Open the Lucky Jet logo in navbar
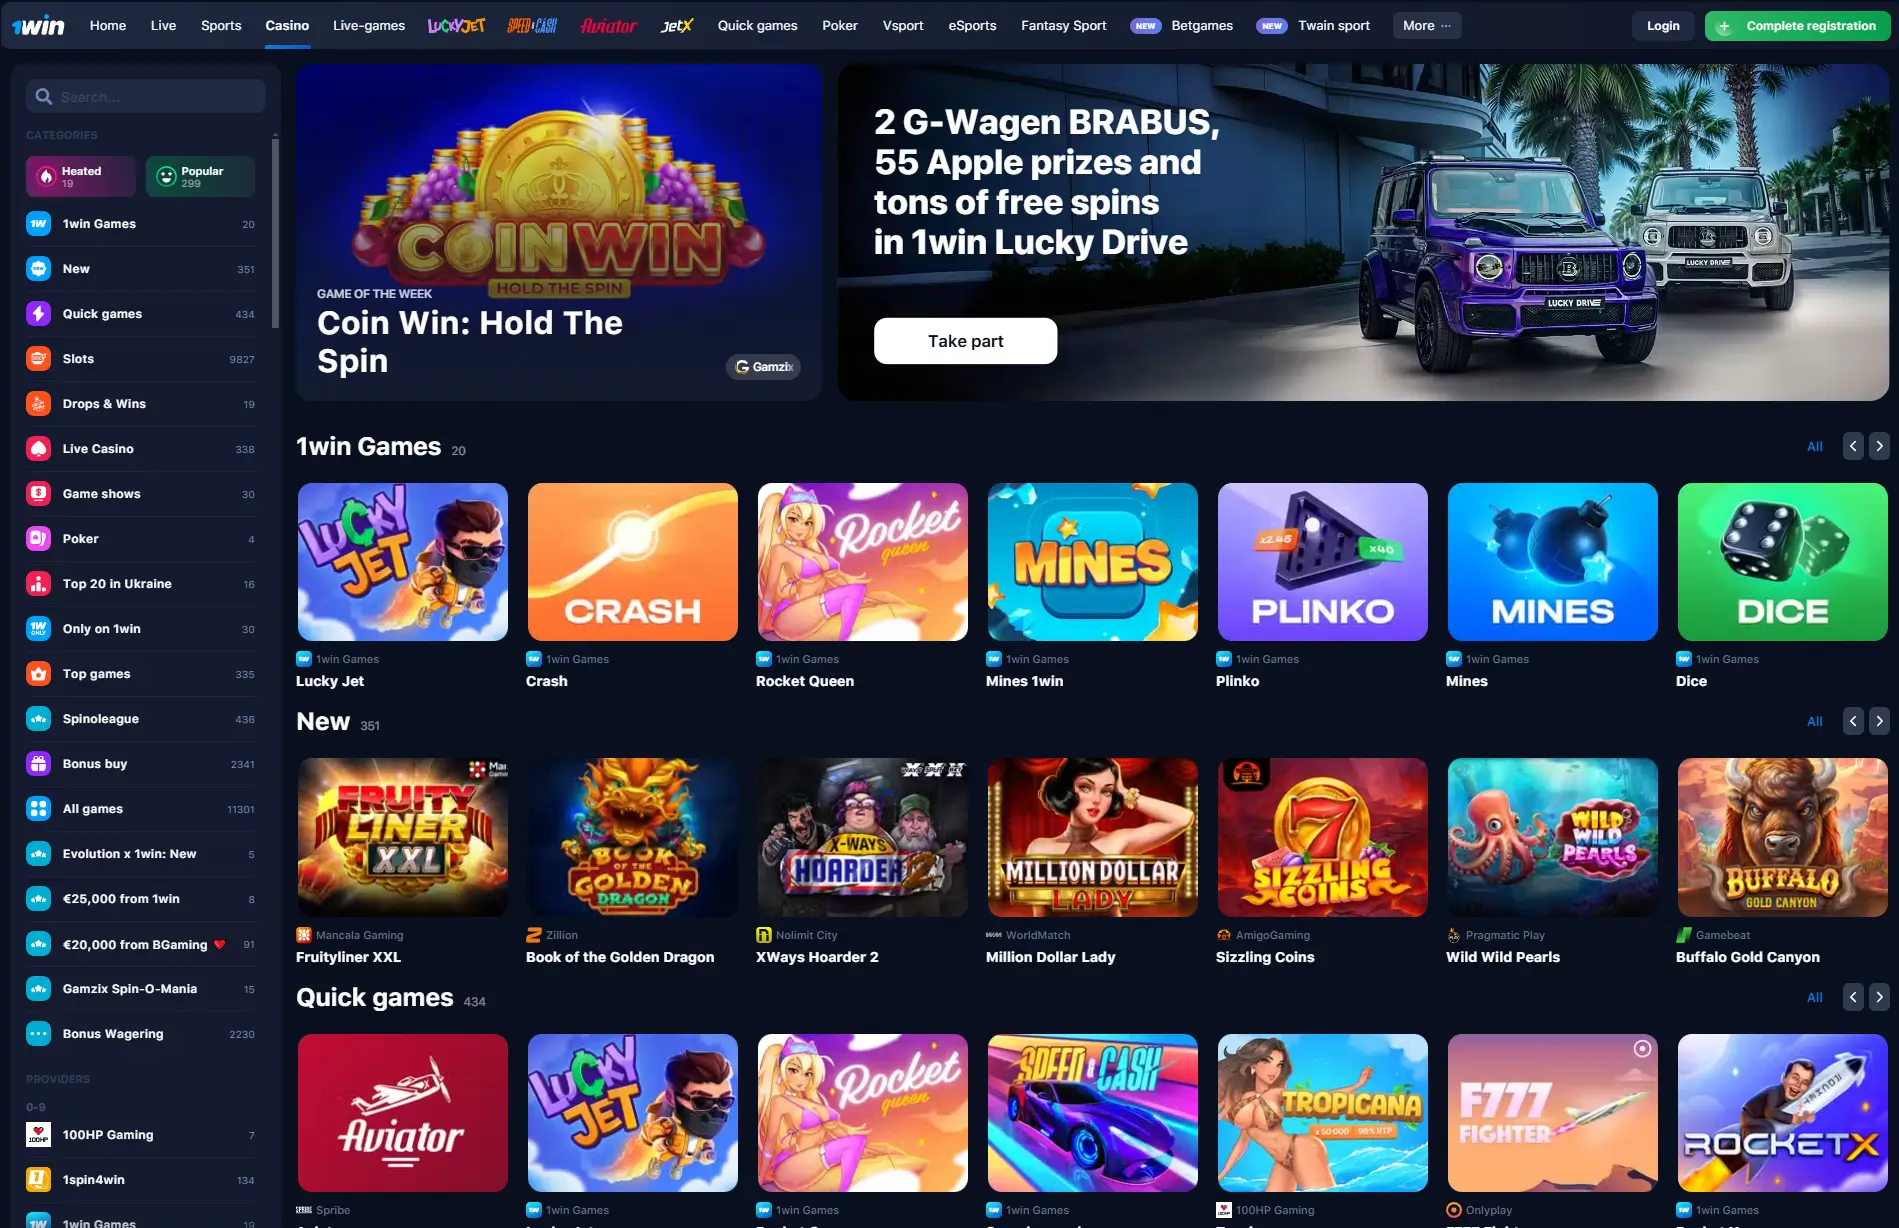The image size is (1899, 1228). [456, 26]
